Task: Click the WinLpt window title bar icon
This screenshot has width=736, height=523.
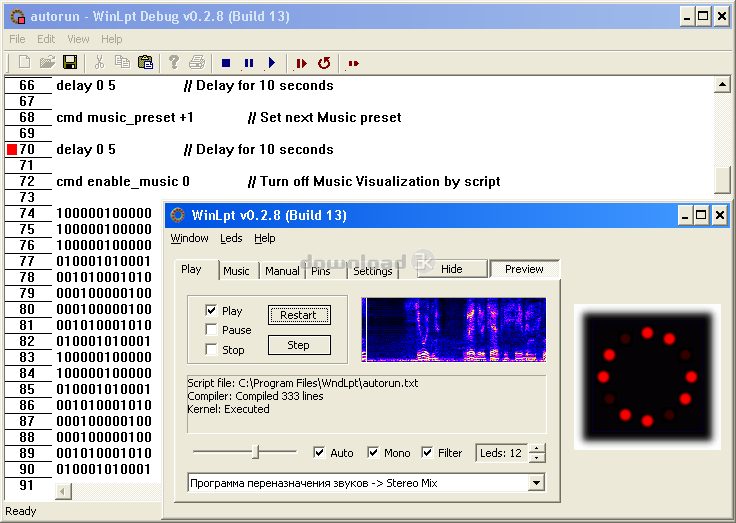Action: 177,215
